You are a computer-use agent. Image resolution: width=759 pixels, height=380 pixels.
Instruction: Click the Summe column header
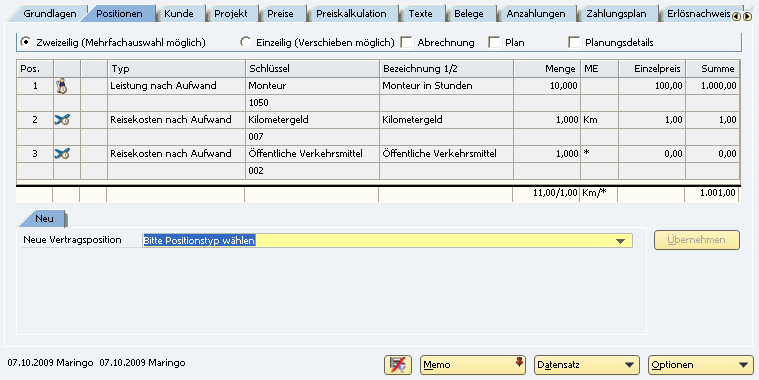[x=713, y=69]
